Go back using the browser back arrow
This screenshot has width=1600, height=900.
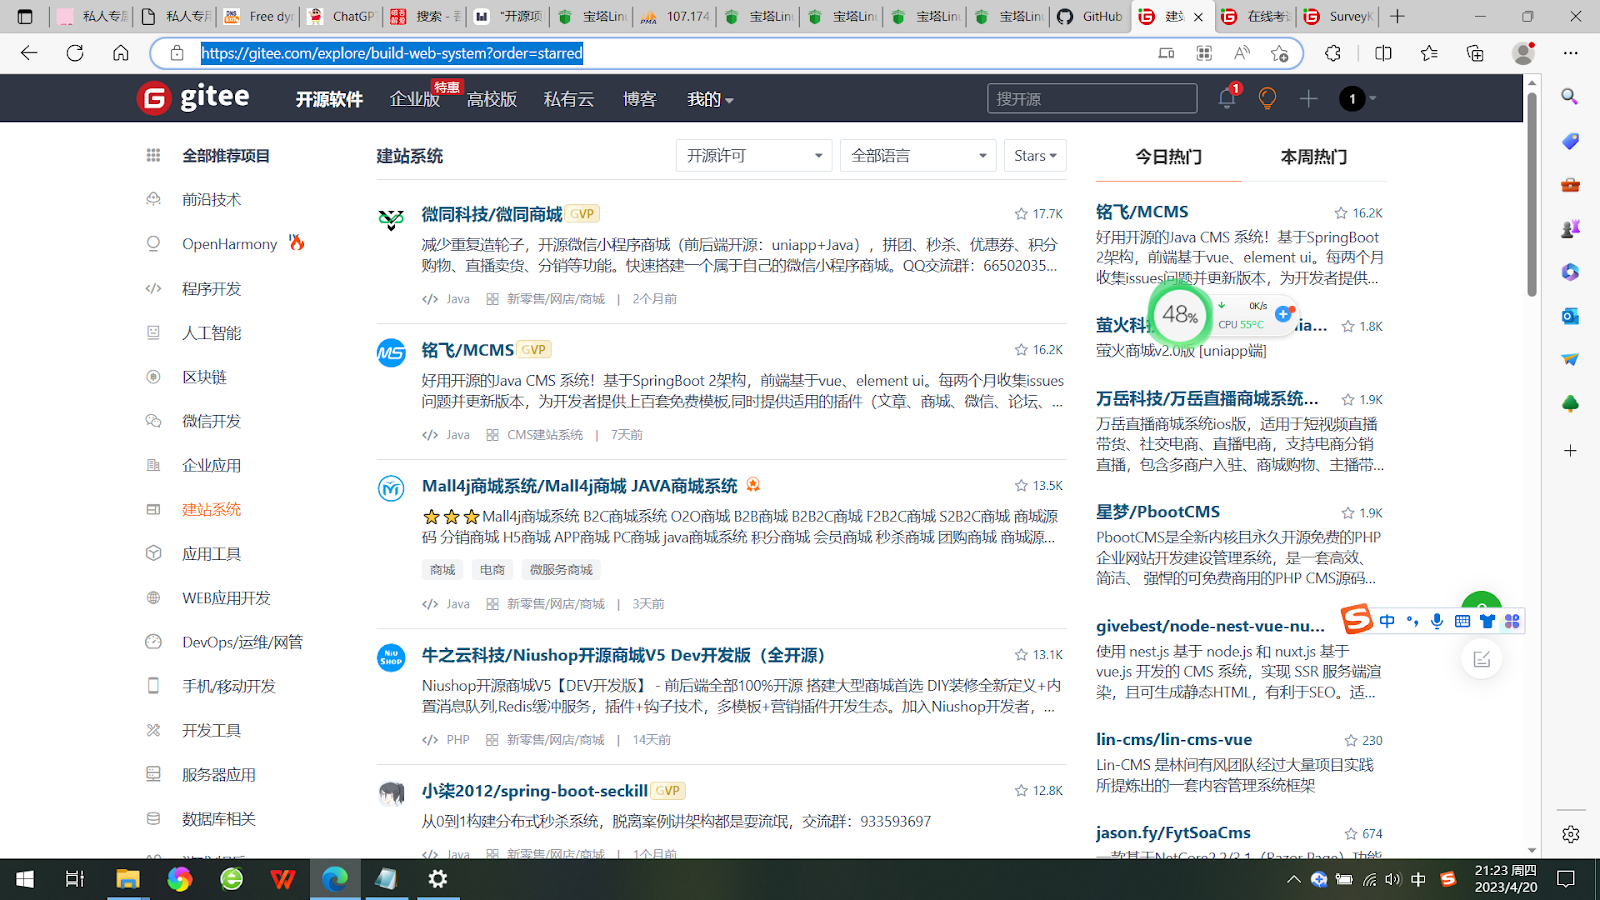(29, 53)
